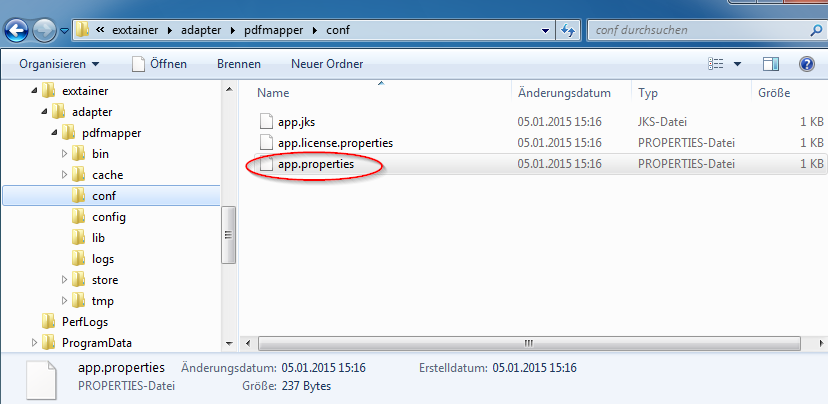
Task: Expand the store folder node
Action: [x=64, y=279]
